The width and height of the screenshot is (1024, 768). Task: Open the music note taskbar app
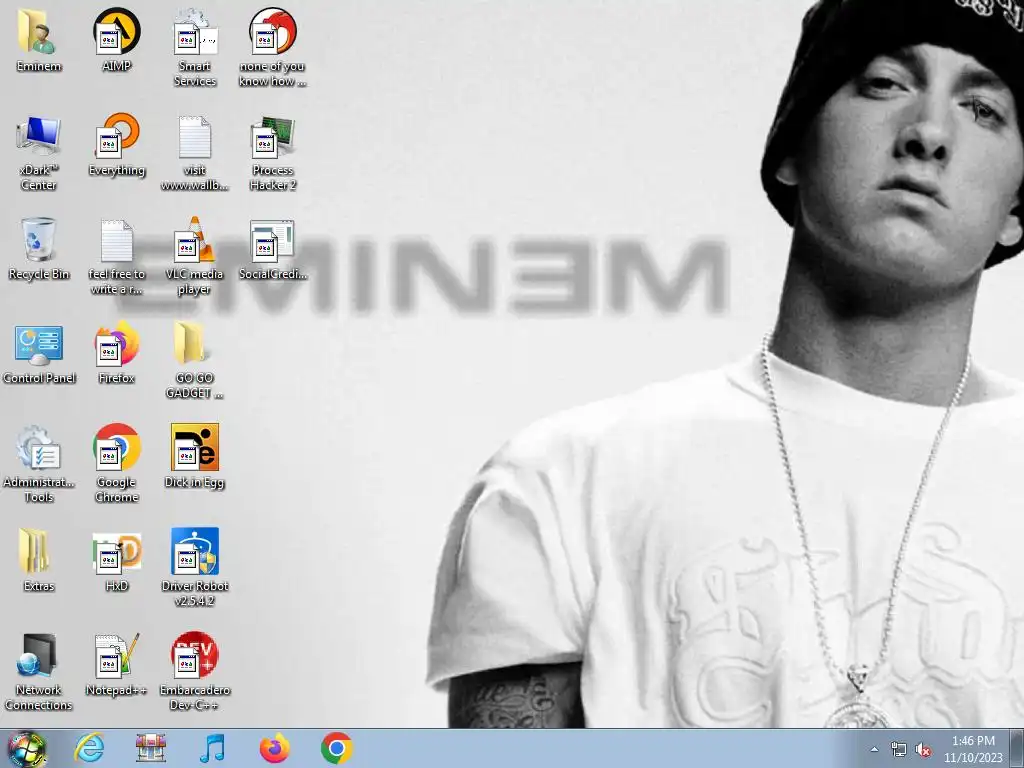(212, 748)
